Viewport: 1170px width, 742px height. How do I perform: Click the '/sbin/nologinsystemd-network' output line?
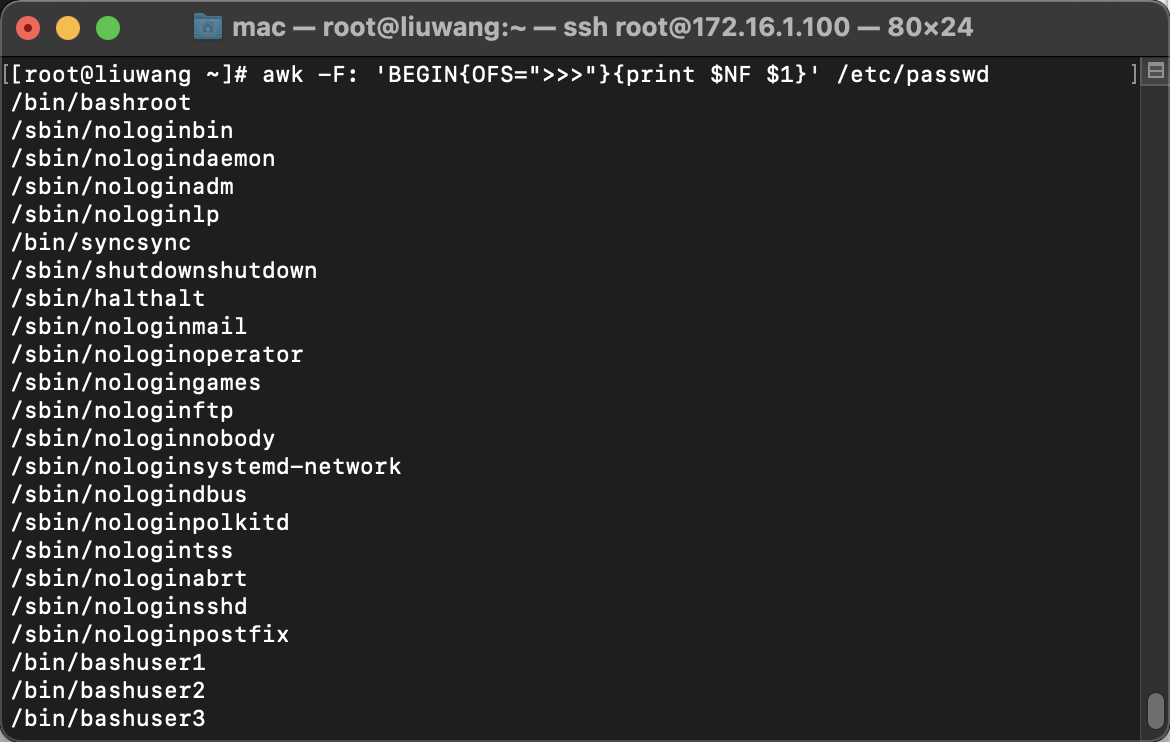pyautogui.click(x=206, y=467)
